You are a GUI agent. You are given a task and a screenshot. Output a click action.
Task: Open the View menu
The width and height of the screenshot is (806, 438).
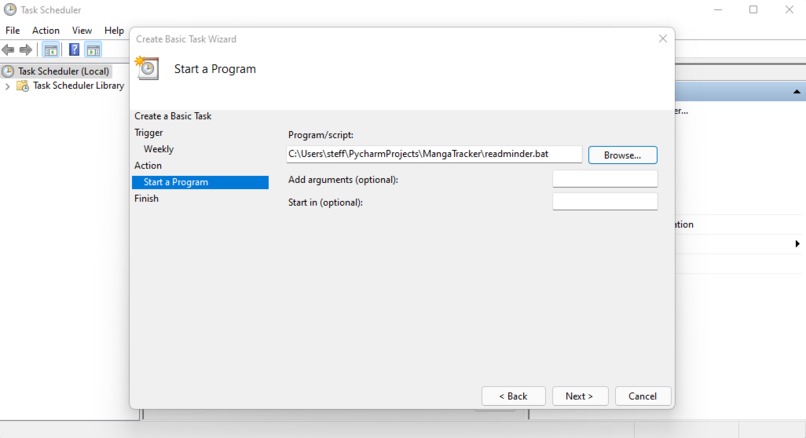point(82,30)
